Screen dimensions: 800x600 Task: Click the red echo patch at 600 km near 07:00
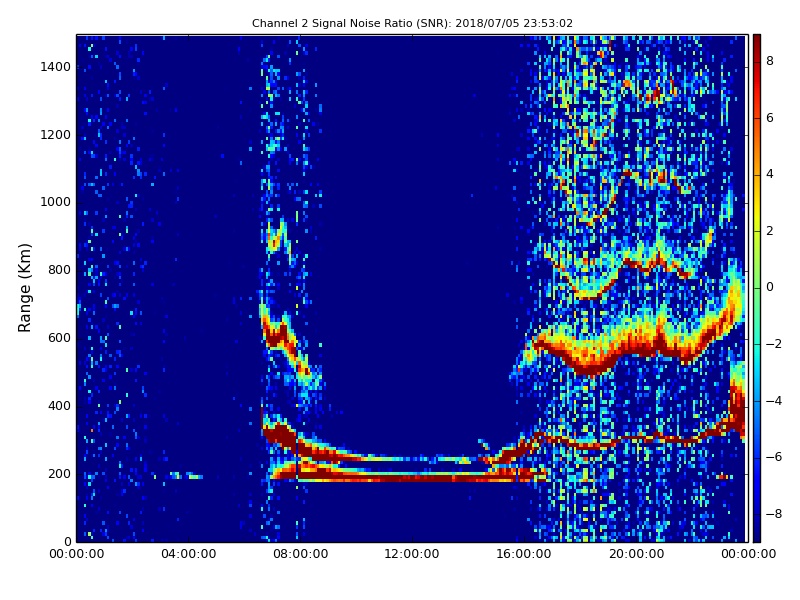278,337
